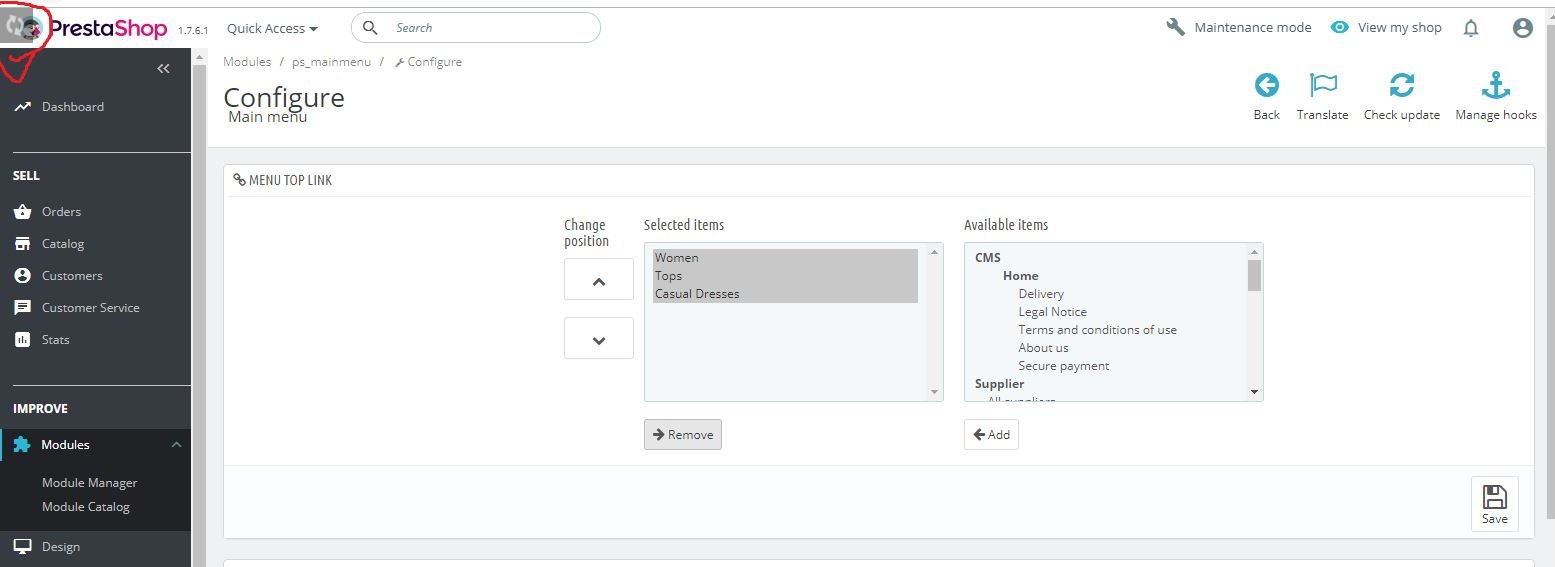Click the Save floppy disk button

coord(1495,504)
